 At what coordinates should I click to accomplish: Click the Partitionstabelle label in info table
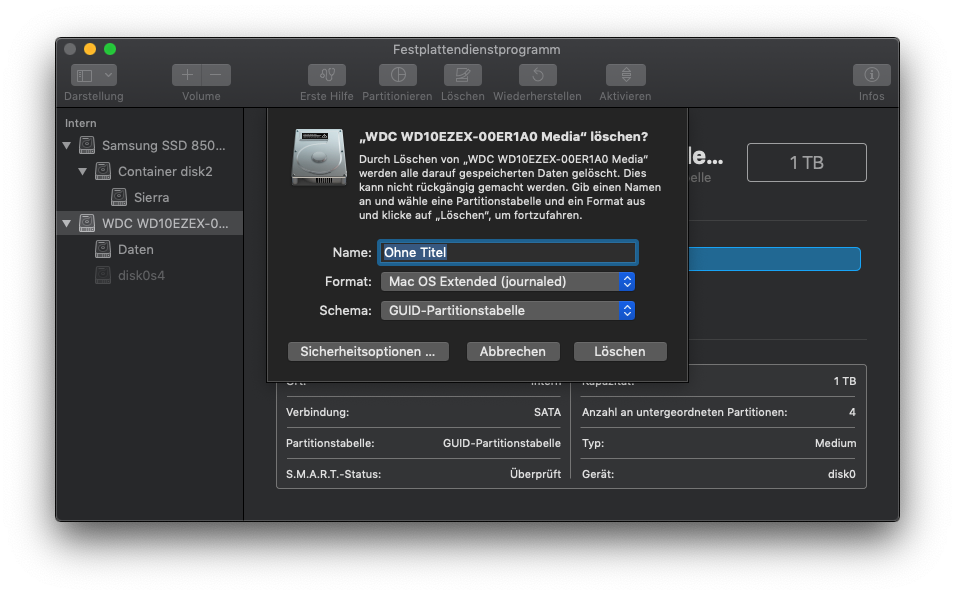pos(330,443)
